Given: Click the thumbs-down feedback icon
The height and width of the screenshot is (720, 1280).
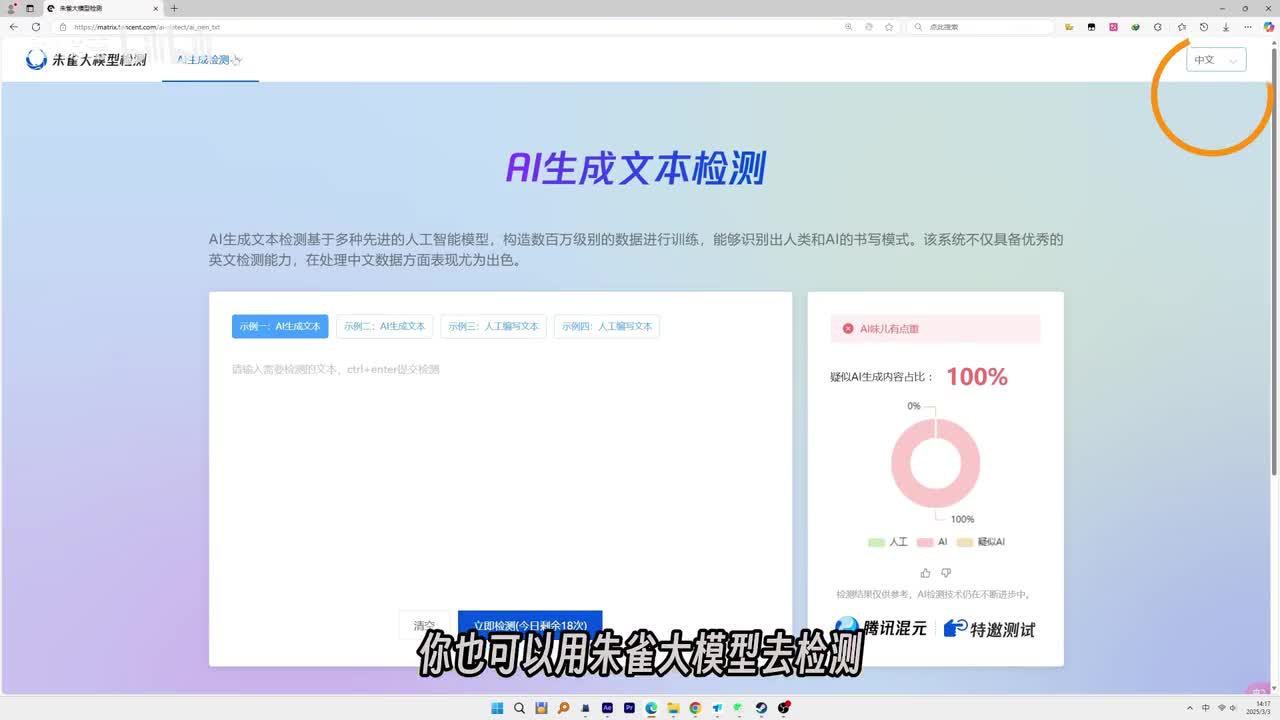Looking at the screenshot, I should click(946, 573).
